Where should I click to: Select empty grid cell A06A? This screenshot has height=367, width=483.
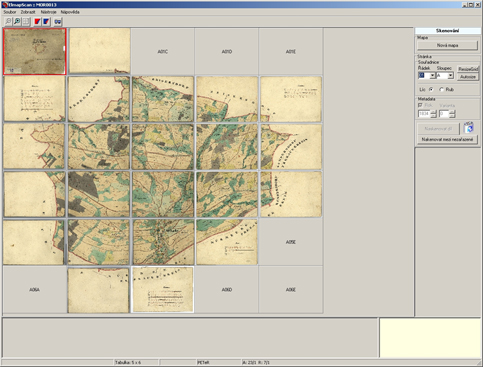pyautogui.click(x=34, y=290)
